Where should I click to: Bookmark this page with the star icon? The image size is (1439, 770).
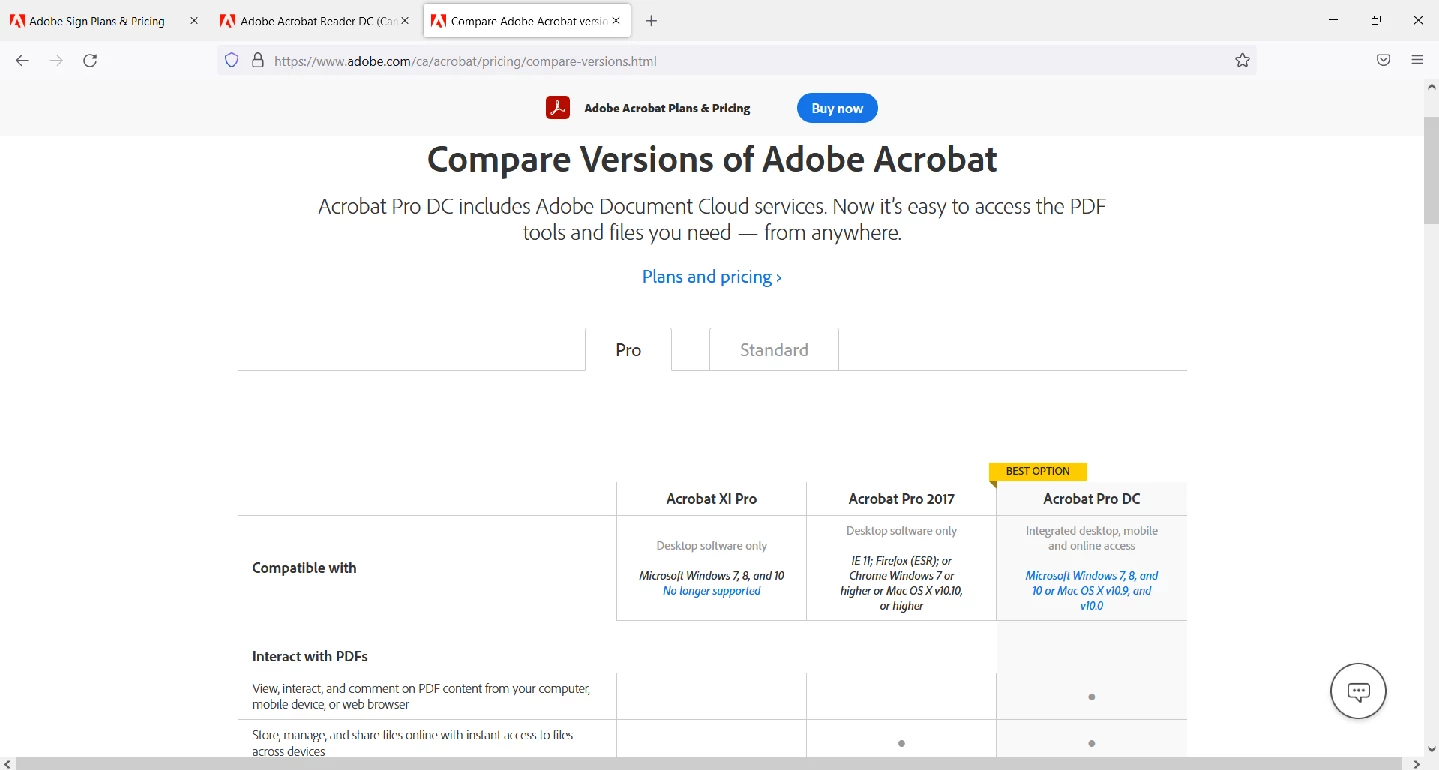point(1242,60)
